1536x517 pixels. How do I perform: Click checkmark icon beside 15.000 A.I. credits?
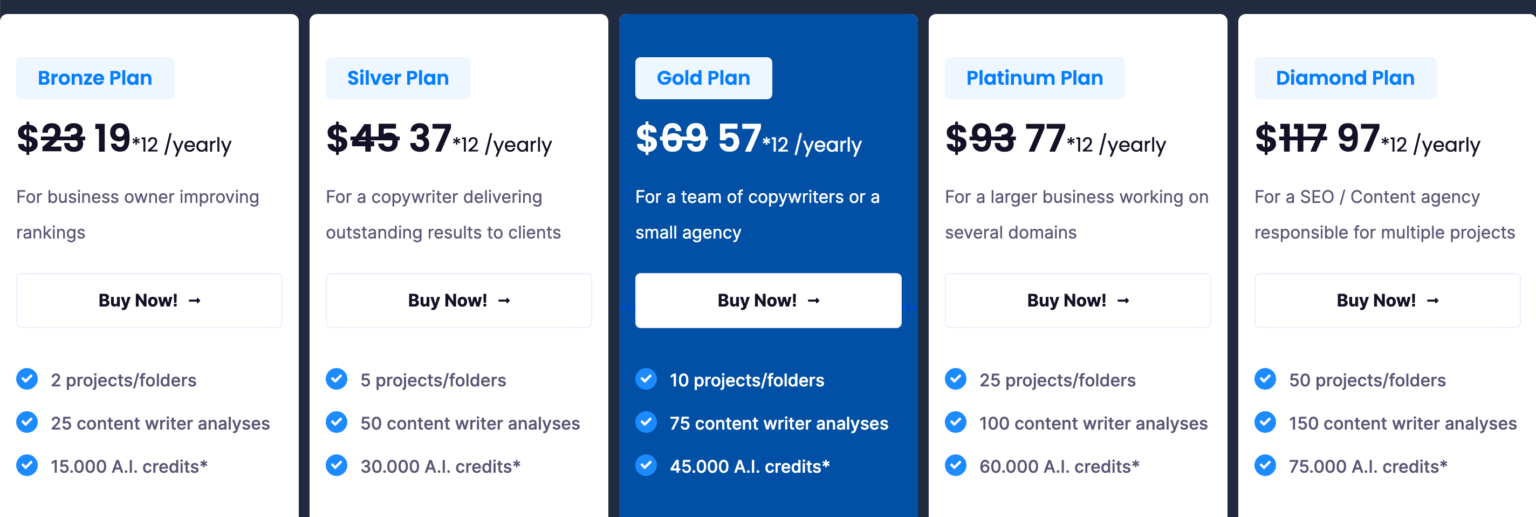(27, 465)
